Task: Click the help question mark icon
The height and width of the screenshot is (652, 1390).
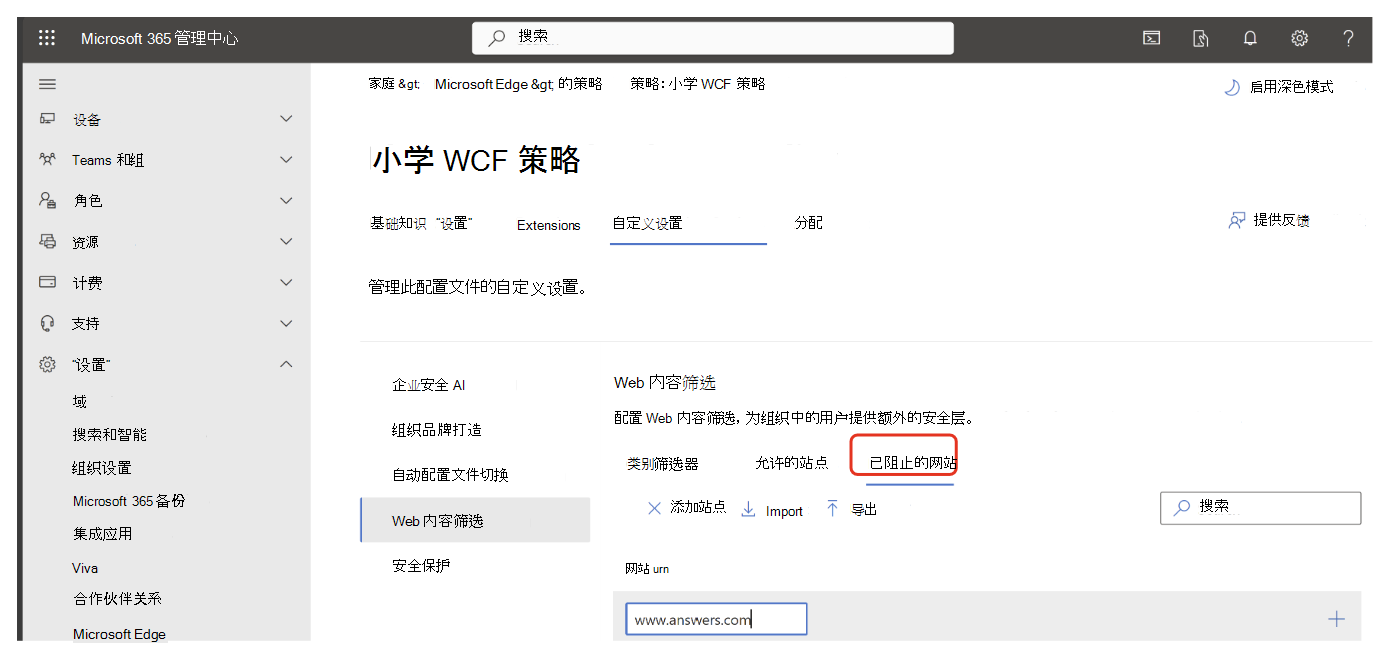Action: tap(1347, 37)
